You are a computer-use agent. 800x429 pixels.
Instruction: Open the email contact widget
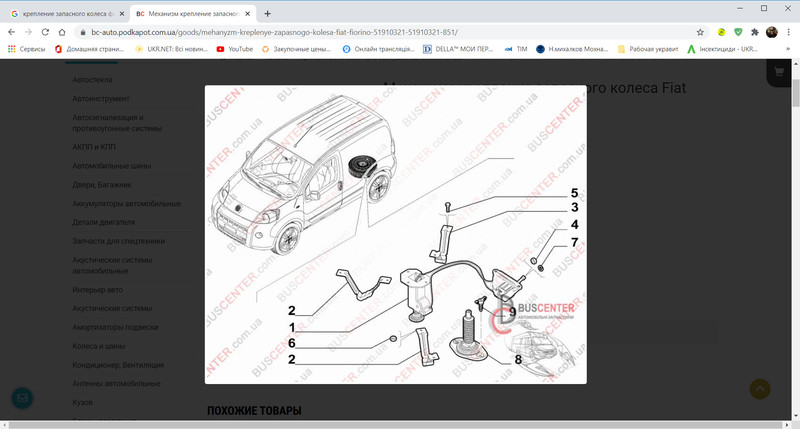click(x=22, y=398)
